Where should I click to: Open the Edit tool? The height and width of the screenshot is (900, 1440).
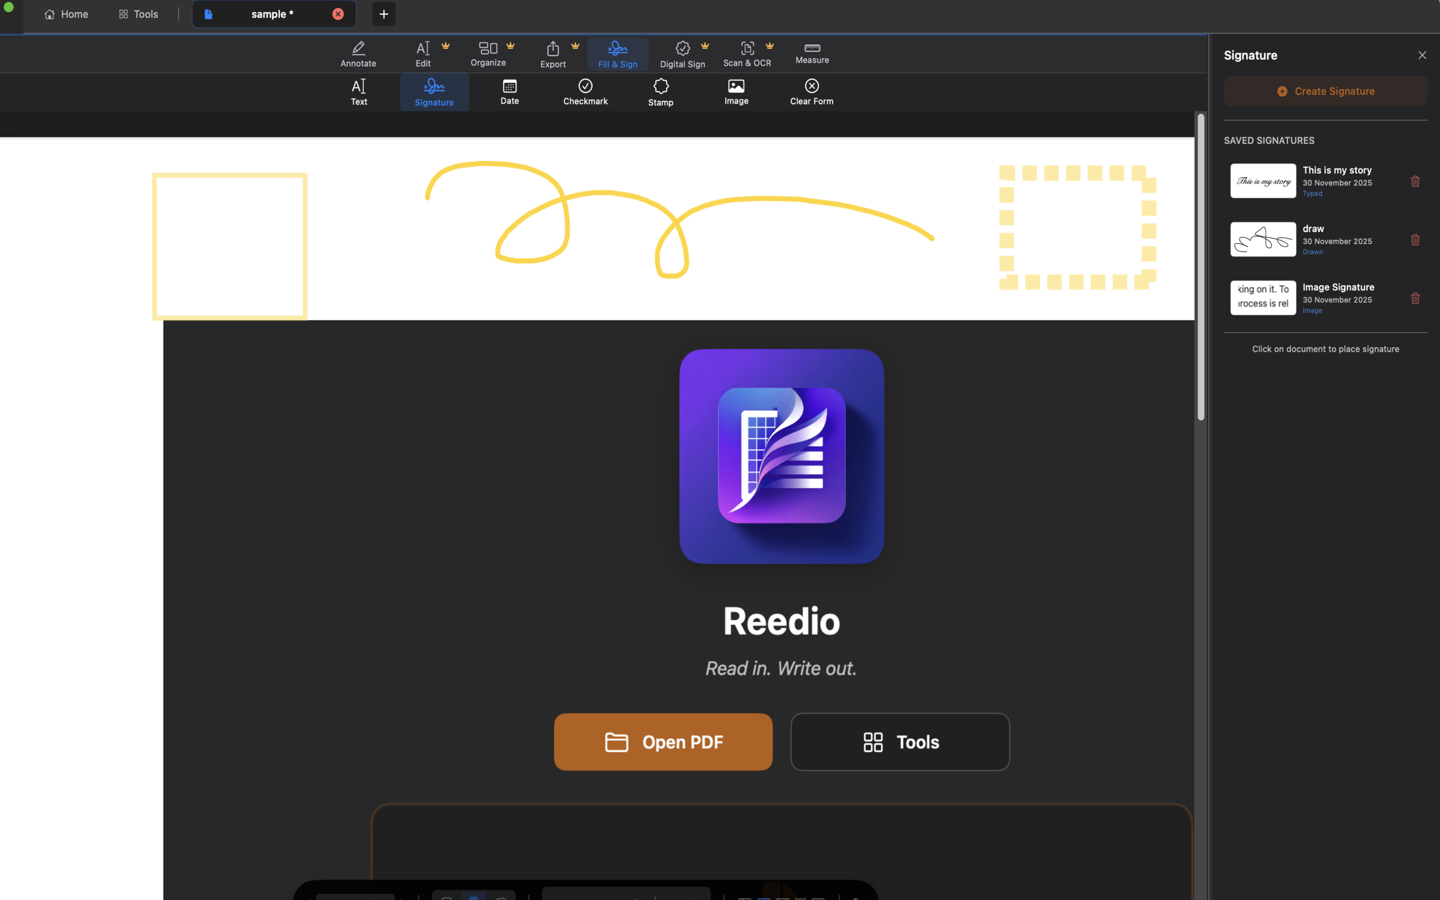point(422,54)
